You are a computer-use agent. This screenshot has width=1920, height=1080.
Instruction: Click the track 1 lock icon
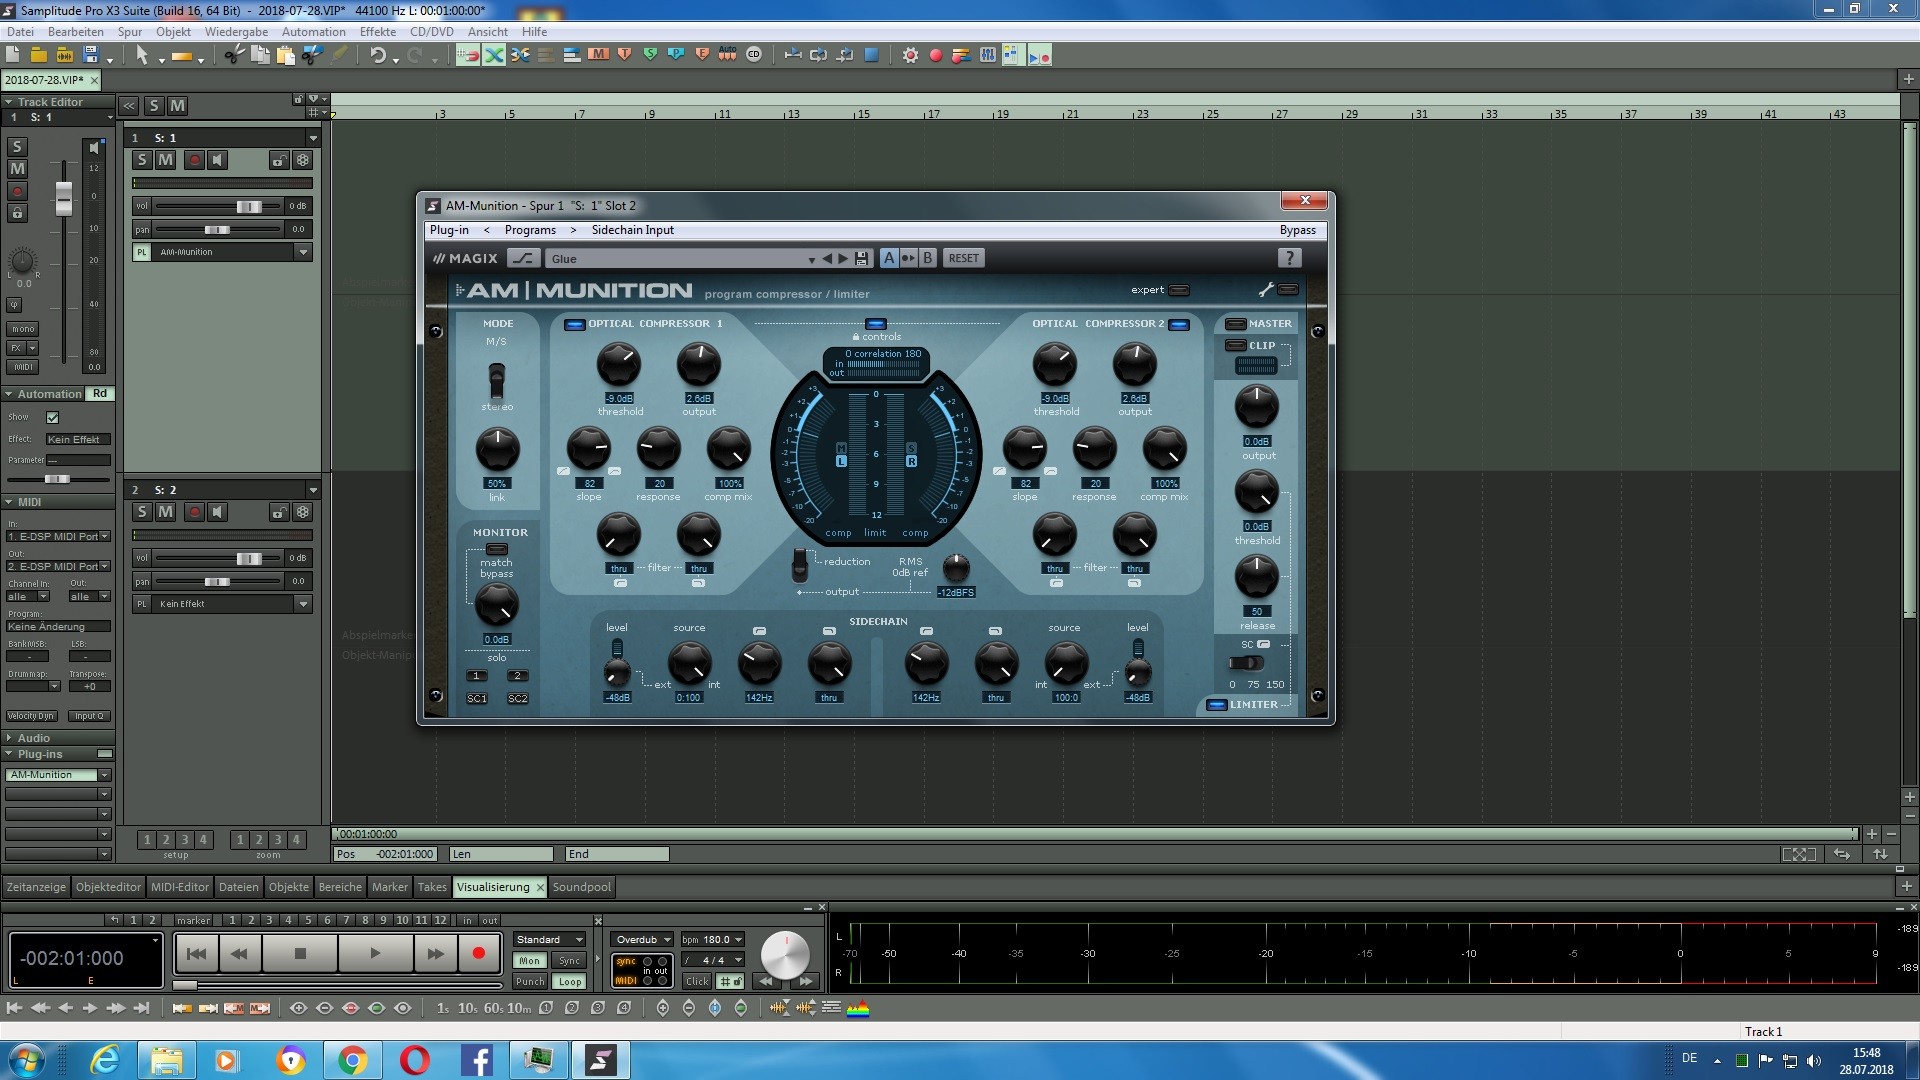click(x=279, y=160)
